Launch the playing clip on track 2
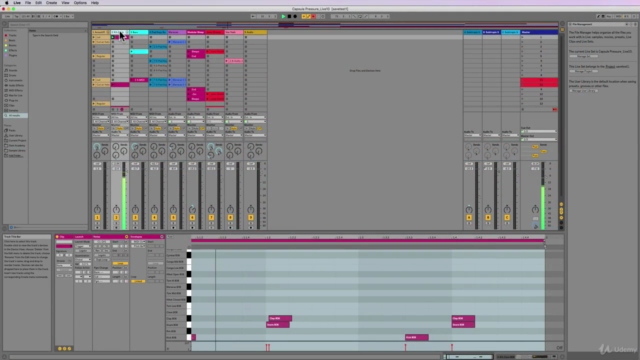The width and height of the screenshot is (640, 360). point(113,37)
